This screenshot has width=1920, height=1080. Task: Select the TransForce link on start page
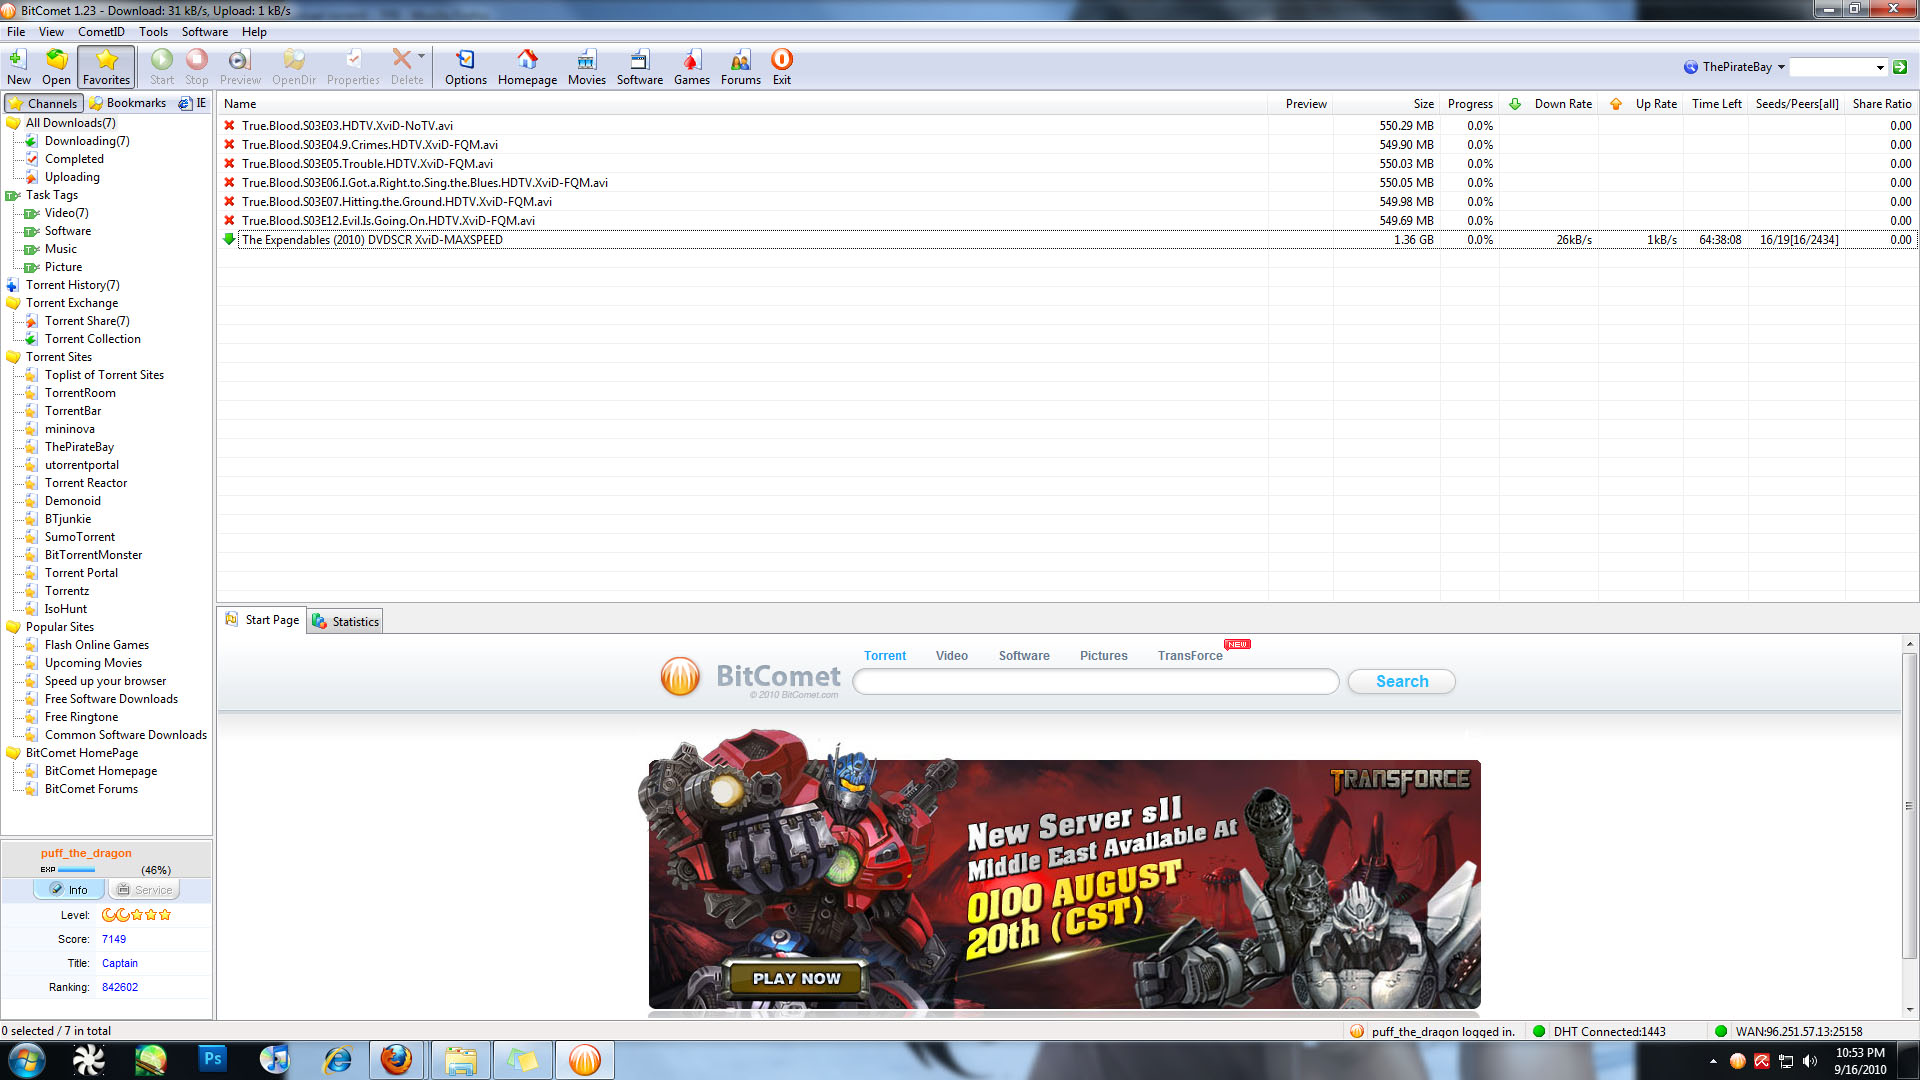point(1190,656)
